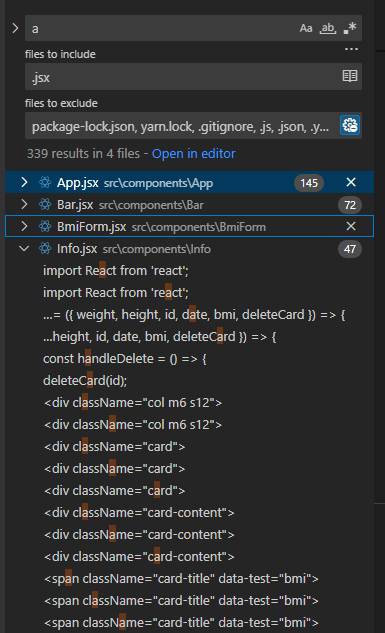
Task: Dismiss BmiForm.jsx search results
Action: click(351, 226)
